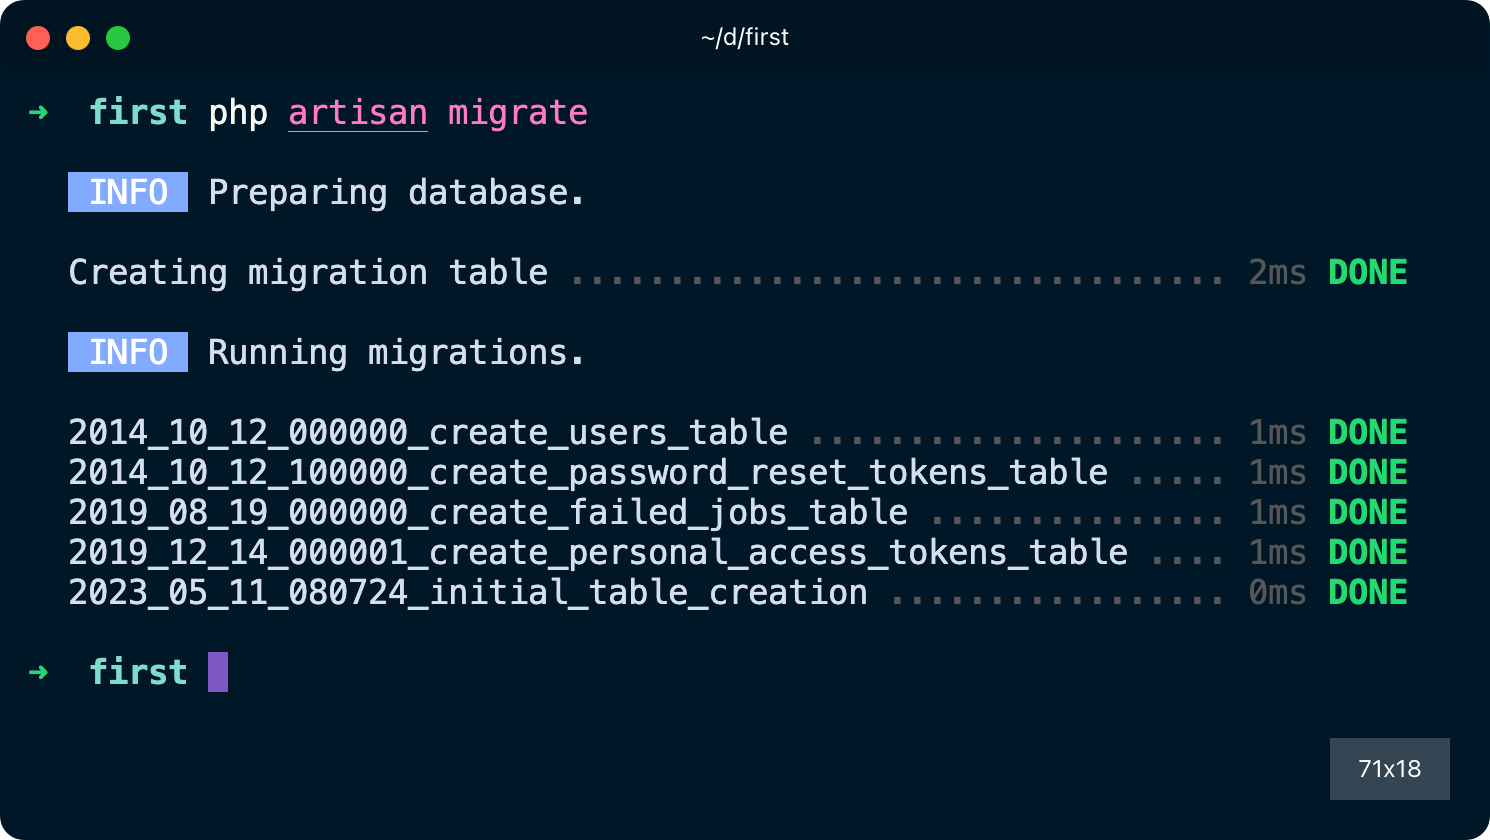The width and height of the screenshot is (1490, 840).
Task: Click the 2ms timing value
Action: pos(1277,273)
